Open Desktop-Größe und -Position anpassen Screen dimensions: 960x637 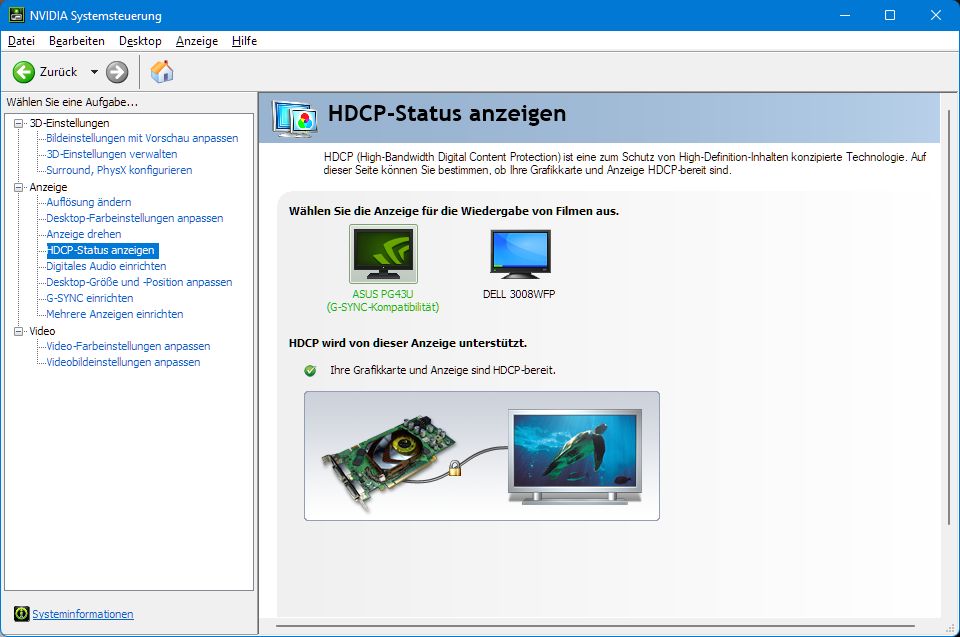point(140,282)
